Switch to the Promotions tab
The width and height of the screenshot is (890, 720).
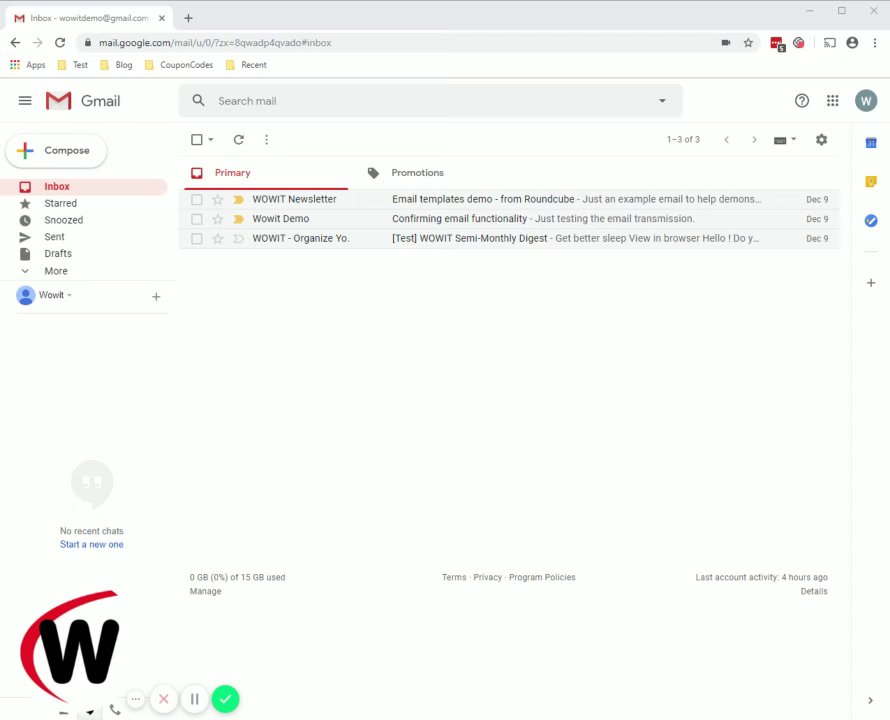click(x=417, y=173)
